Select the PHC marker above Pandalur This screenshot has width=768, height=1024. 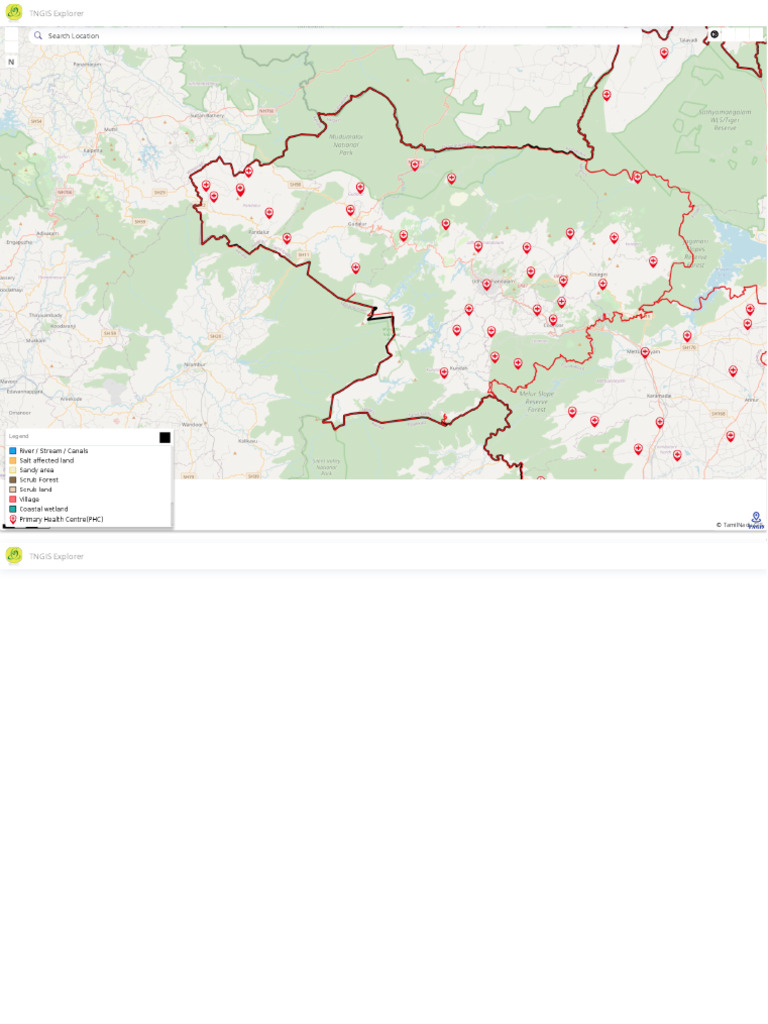click(x=269, y=213)
